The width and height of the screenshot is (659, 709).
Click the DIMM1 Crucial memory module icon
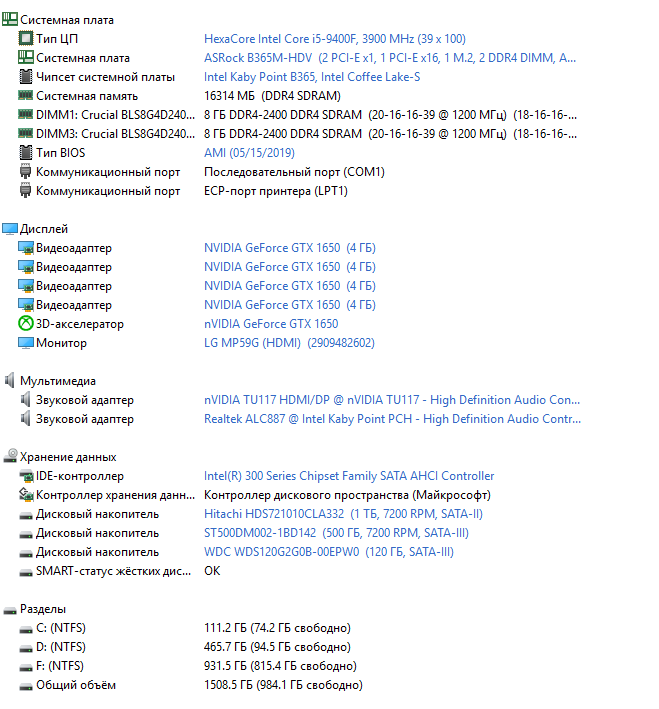click(26, 114)
